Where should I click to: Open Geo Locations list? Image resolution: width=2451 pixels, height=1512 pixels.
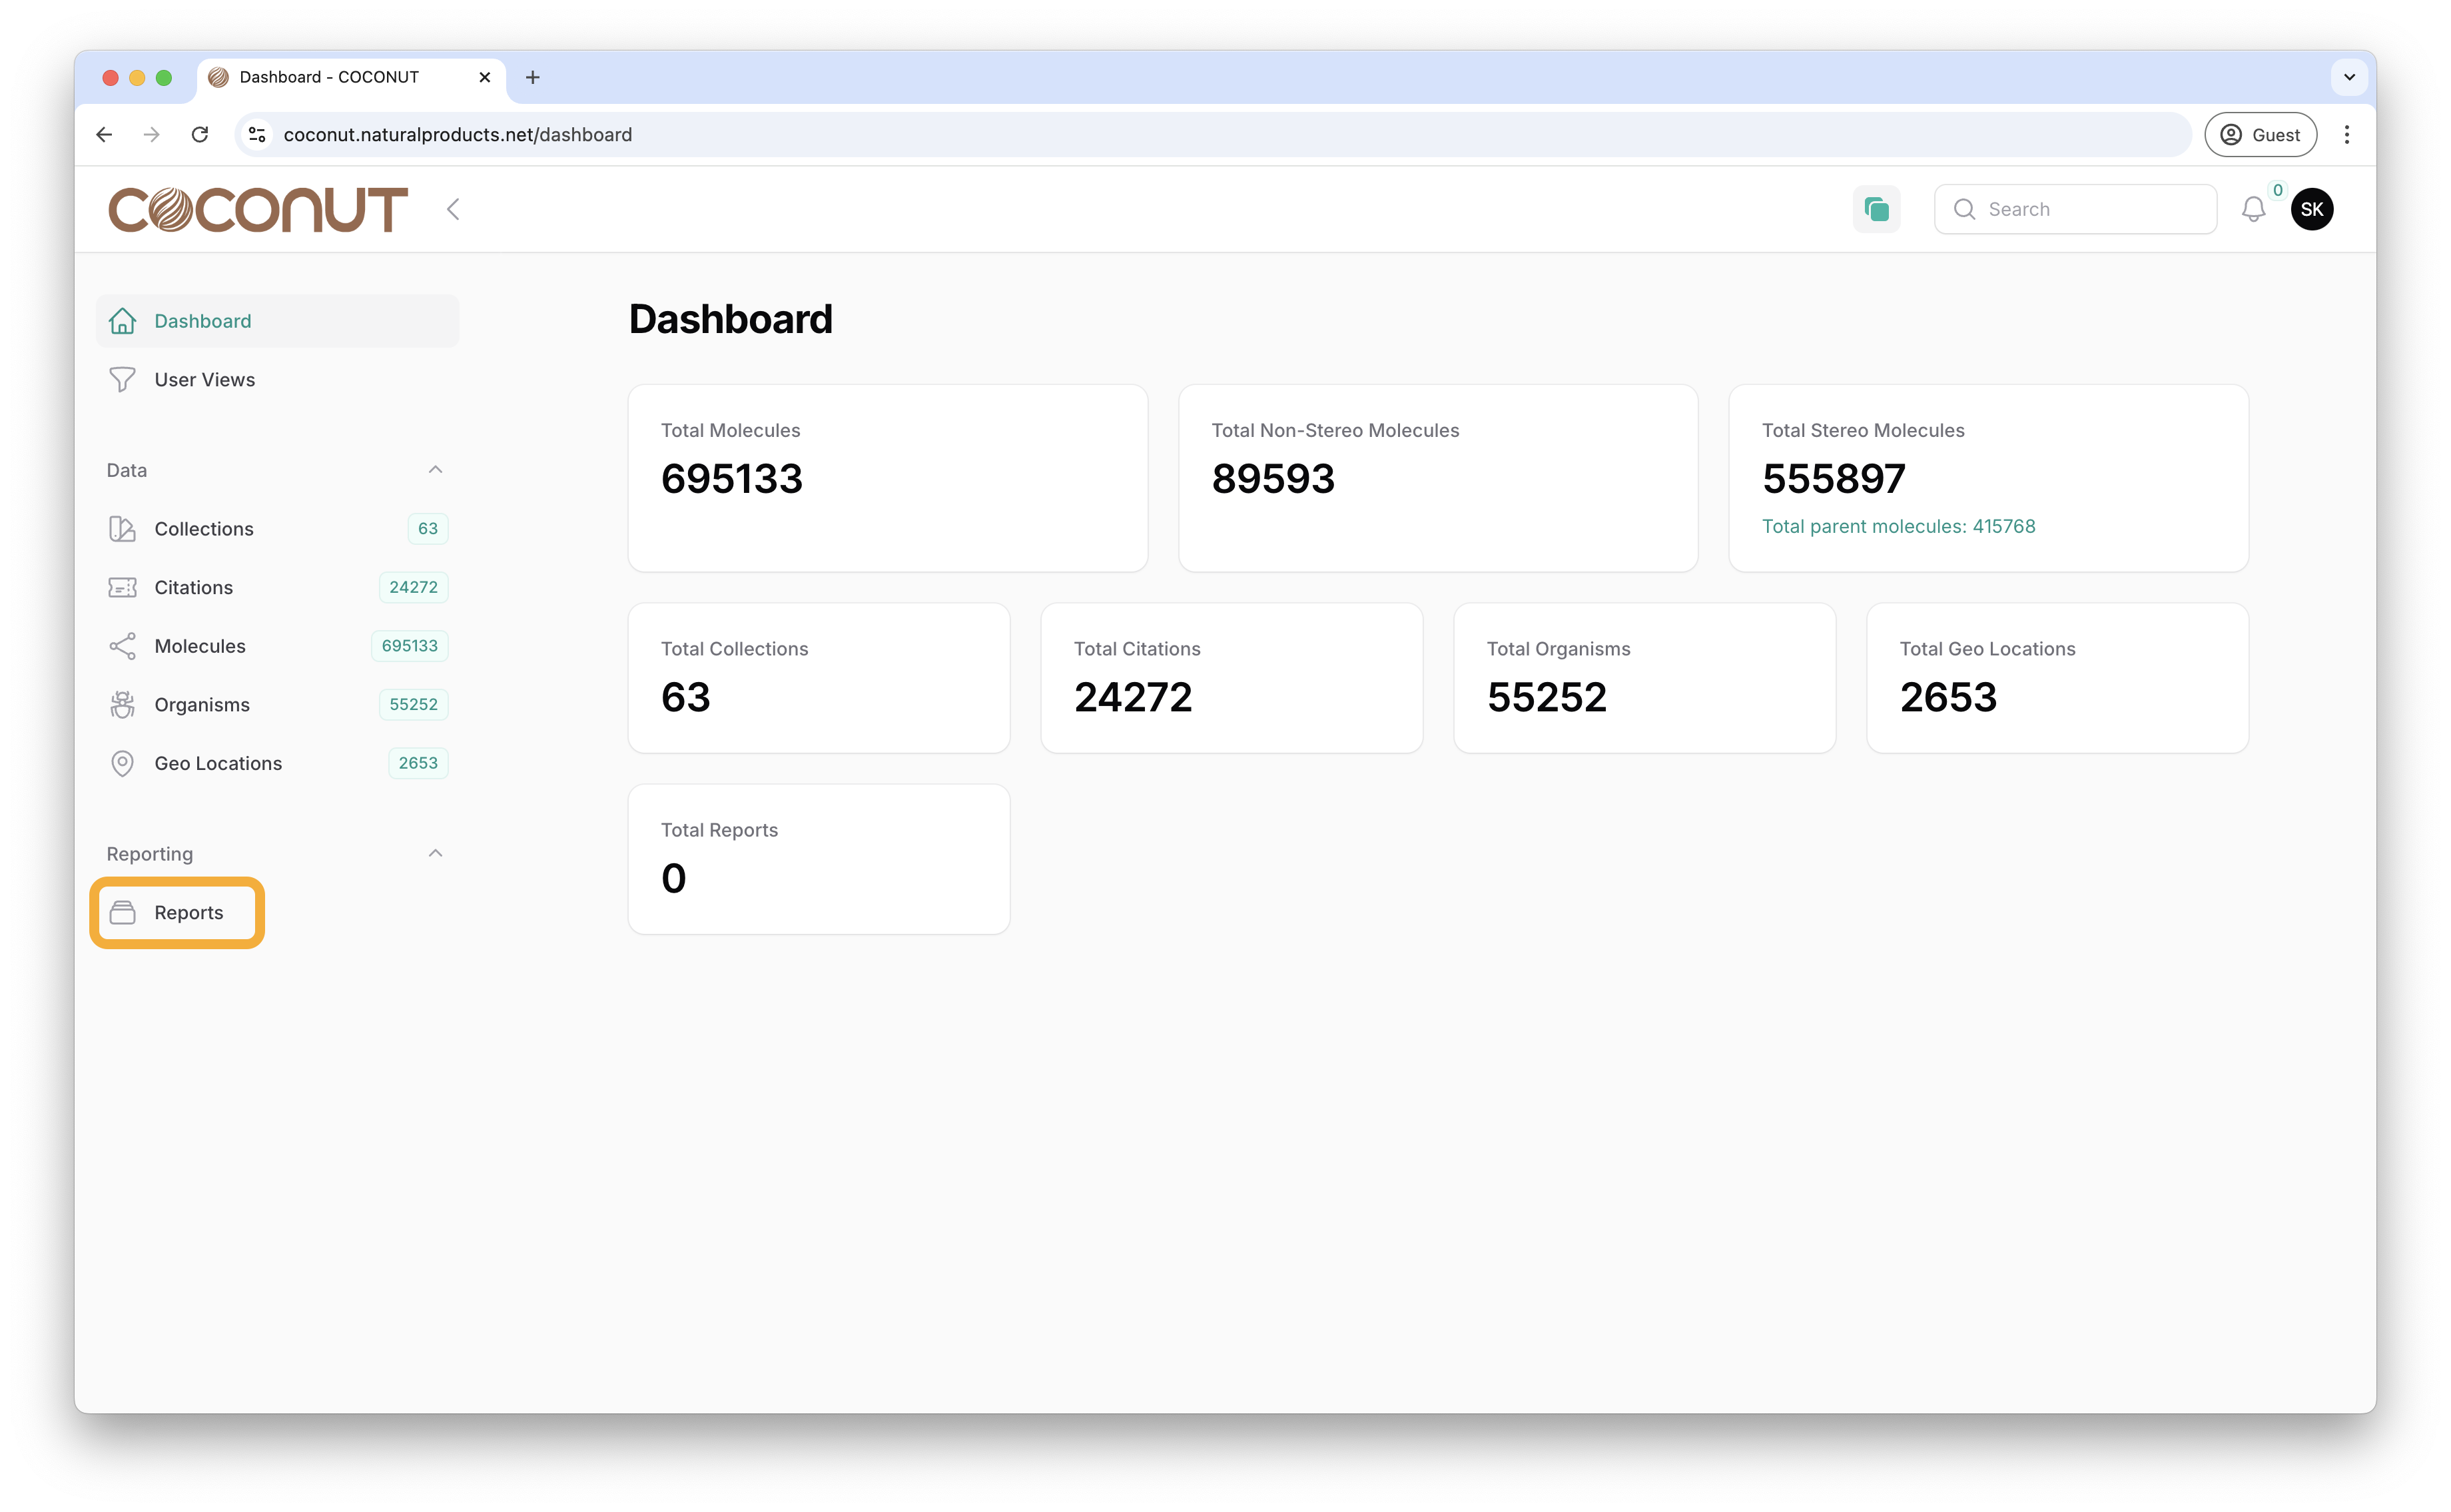coord(277,763)
